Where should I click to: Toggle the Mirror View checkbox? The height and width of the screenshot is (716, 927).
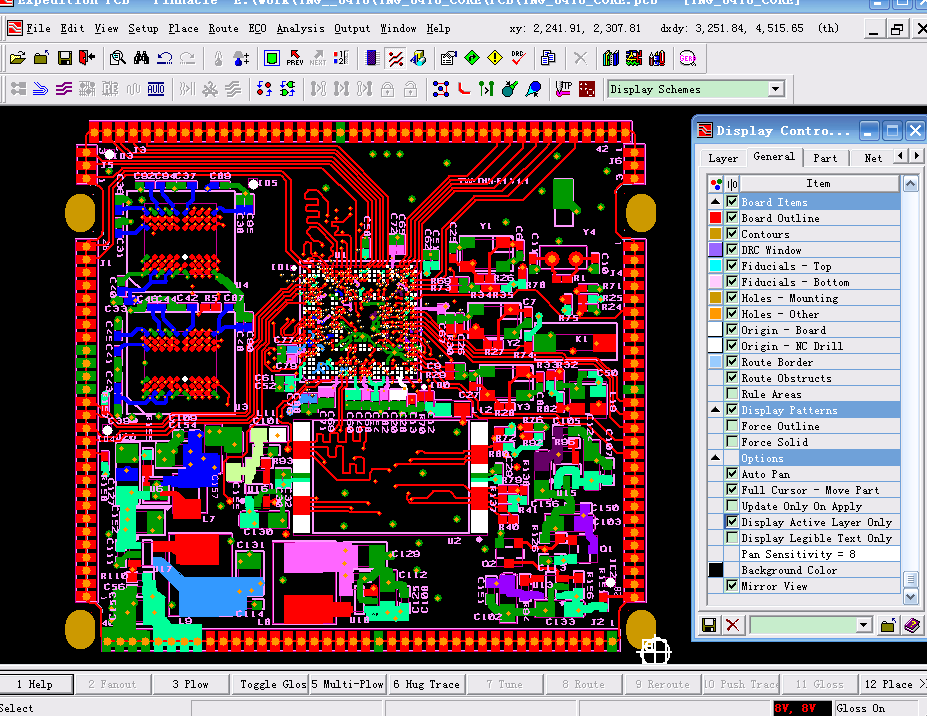pos(732,586)
